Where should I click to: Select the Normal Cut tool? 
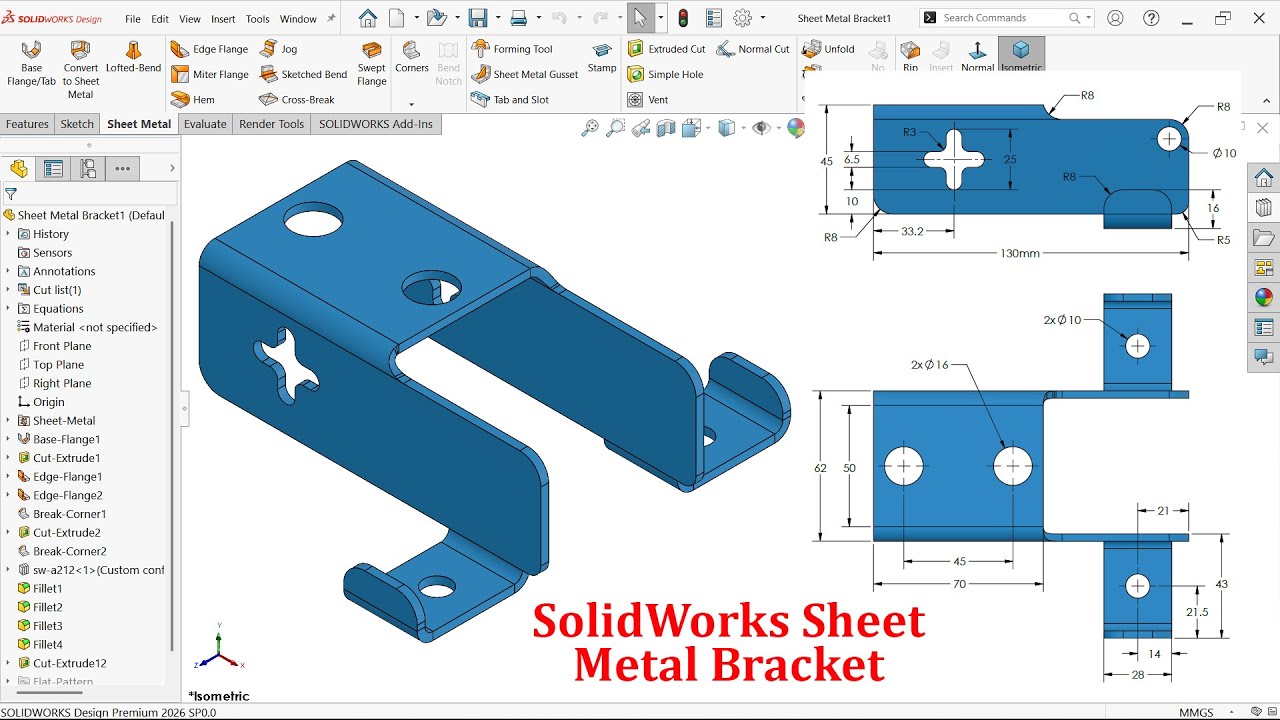[753, 49]
